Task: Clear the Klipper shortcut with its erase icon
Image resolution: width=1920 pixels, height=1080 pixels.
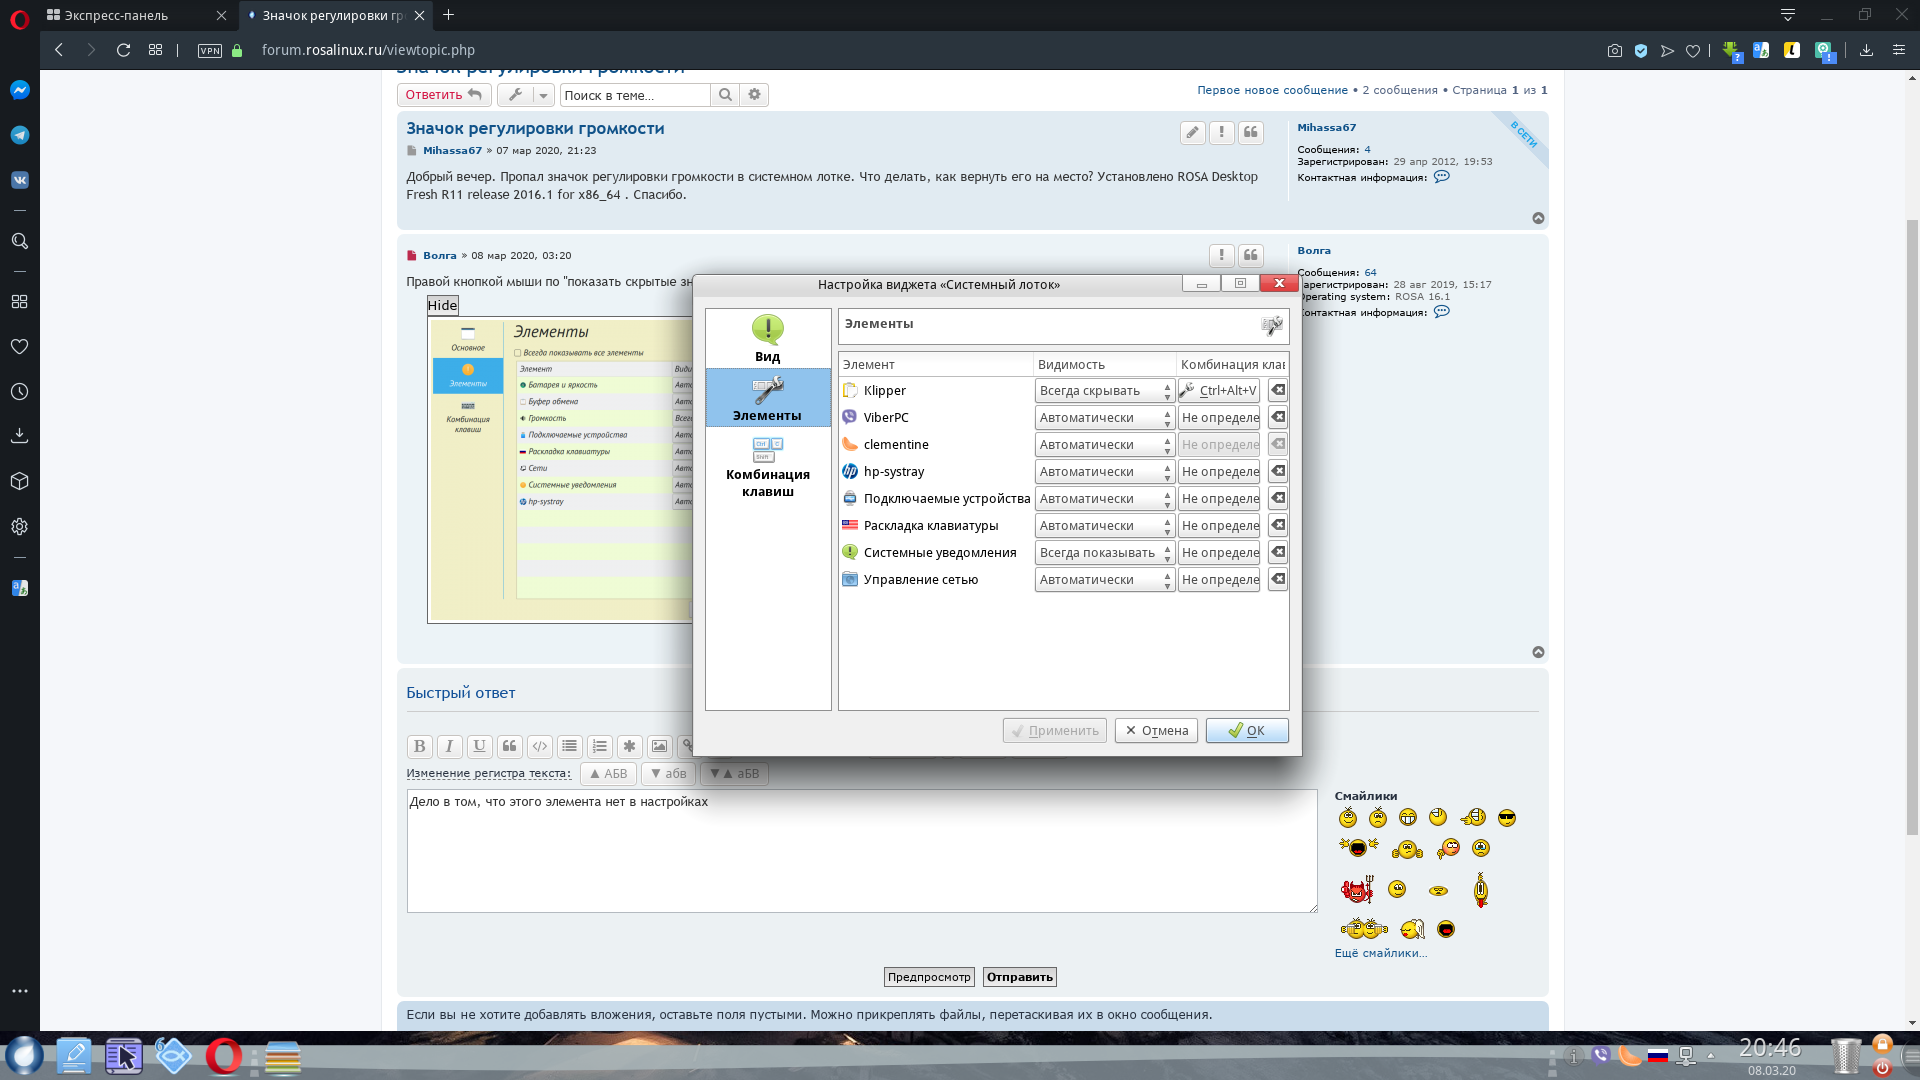Action: click(1277, 390)
